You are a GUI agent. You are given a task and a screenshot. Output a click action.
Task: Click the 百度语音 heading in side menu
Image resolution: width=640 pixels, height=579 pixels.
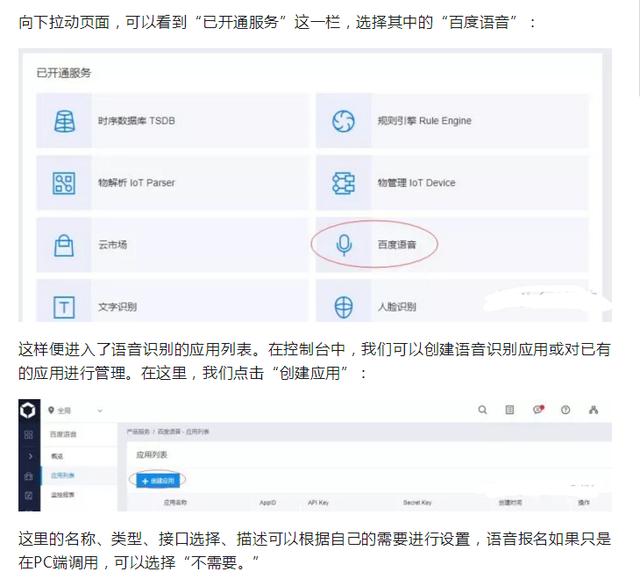63,434
